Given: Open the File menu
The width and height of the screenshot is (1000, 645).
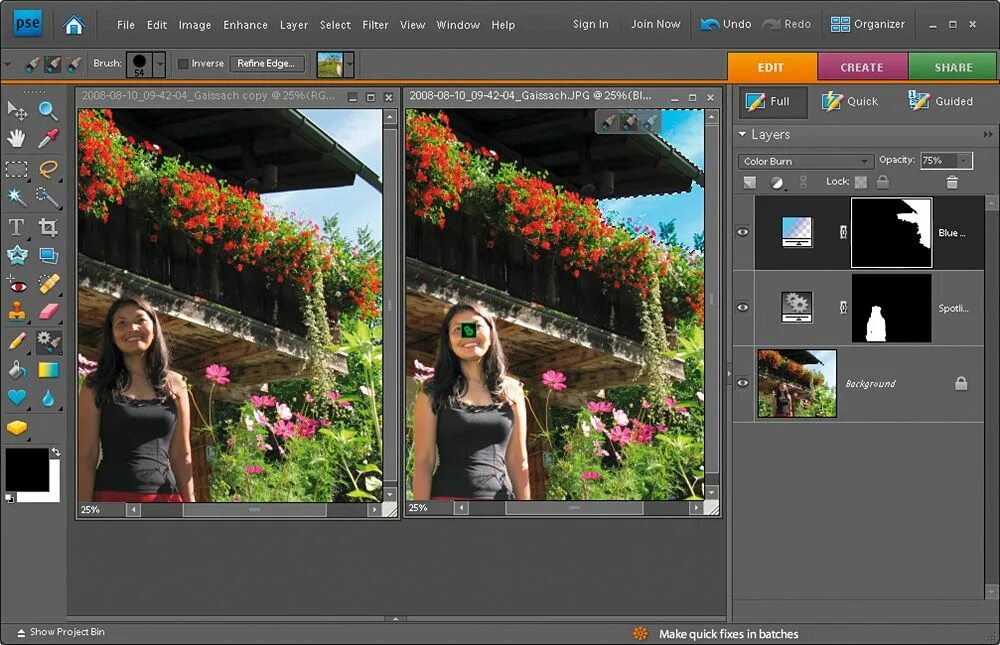Looking at the screenshot, I should 126,25.
